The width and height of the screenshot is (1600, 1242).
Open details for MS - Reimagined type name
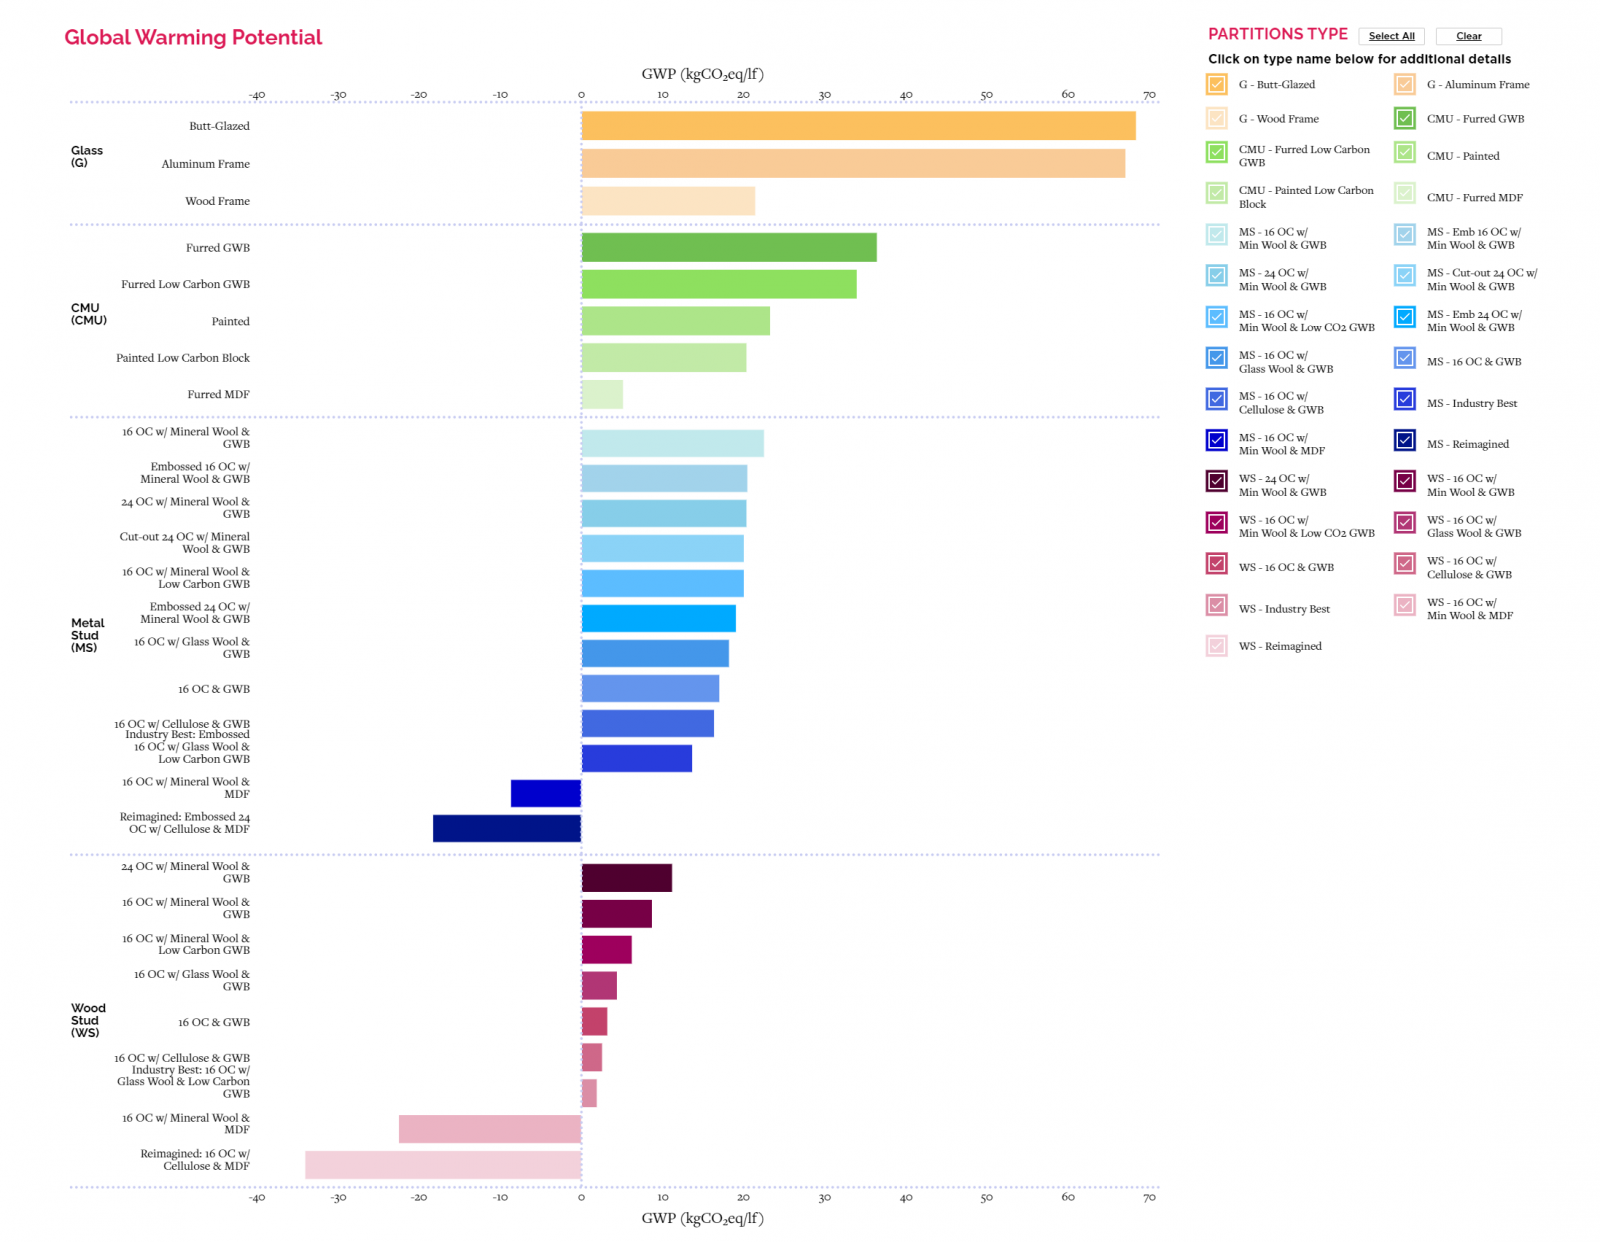click(1470, 443)
